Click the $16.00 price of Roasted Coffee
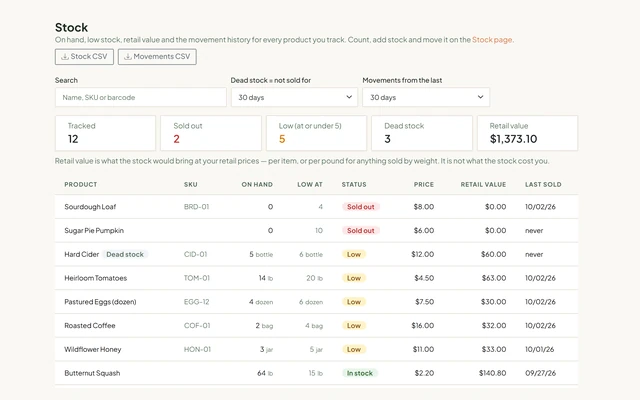The height and width of the screenshot is (400, 640). (422, 325)
